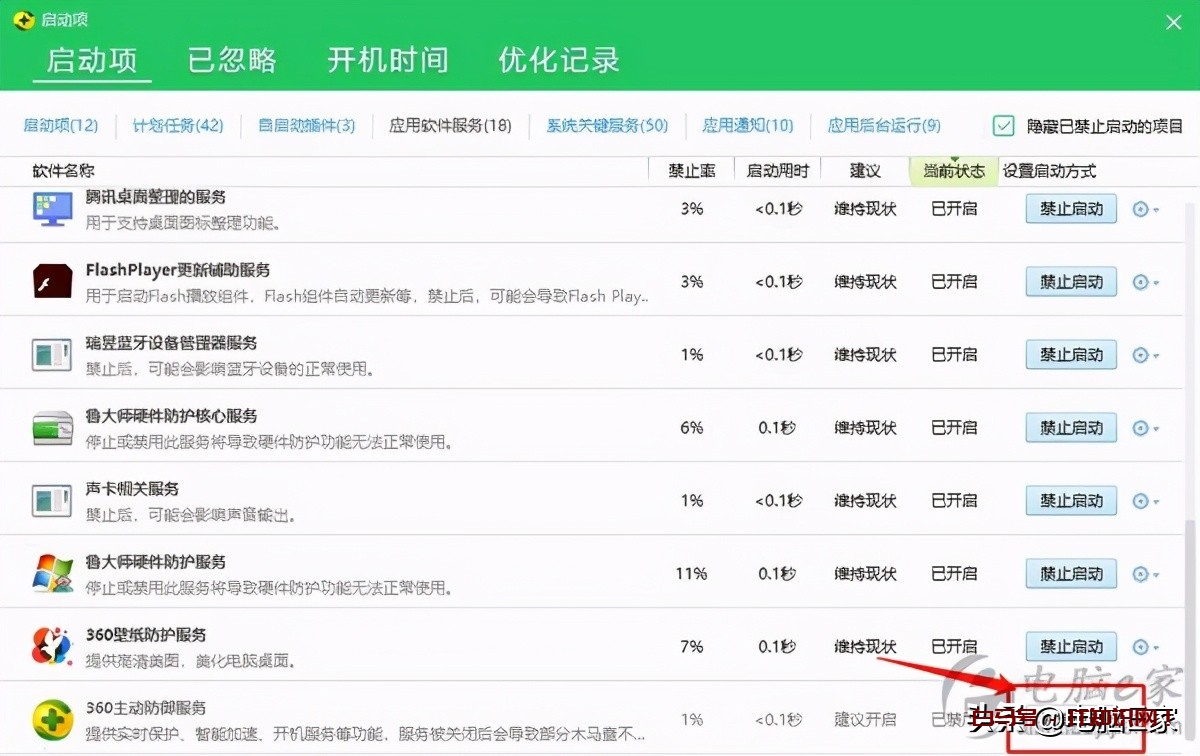Click the Windows-logo 鲁大师硬件防护服务 icon
This screenshot has height=756, width=1200.
(x=52, y=573)
